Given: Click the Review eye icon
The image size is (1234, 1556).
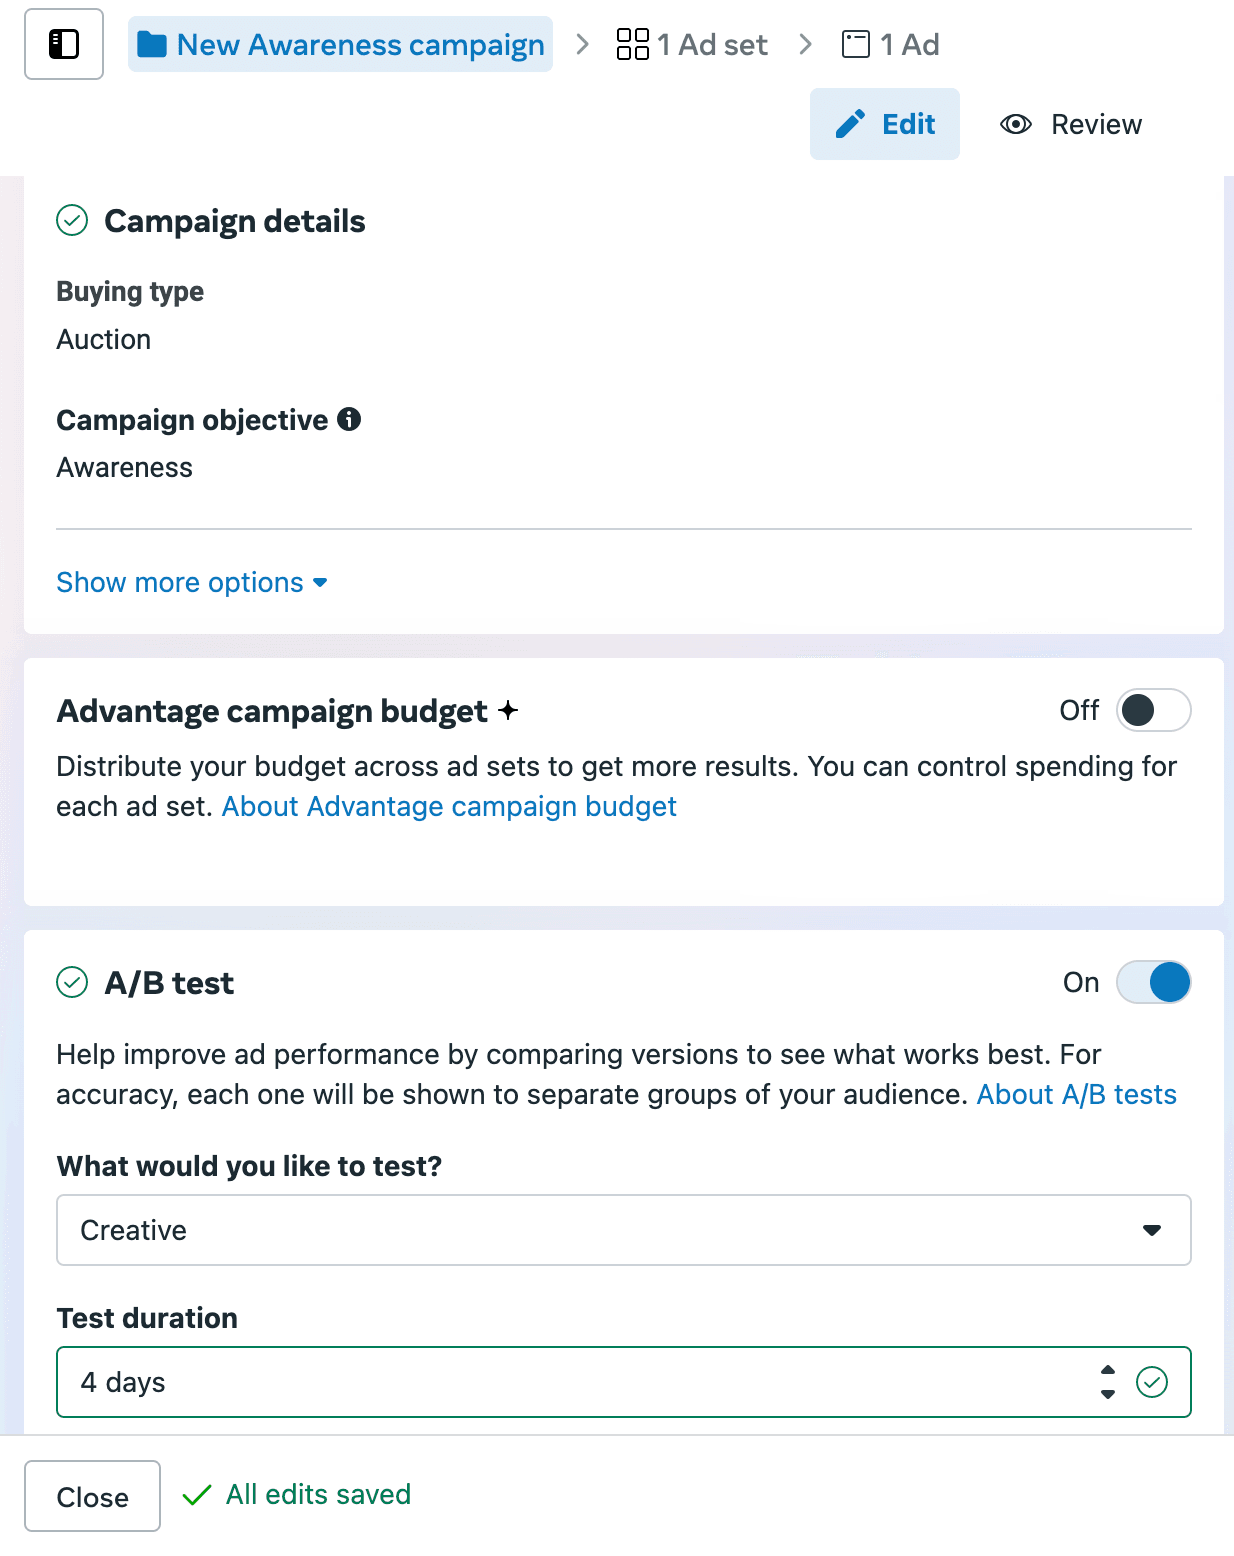Looking at the screenshot, I should pos(1016,124).
